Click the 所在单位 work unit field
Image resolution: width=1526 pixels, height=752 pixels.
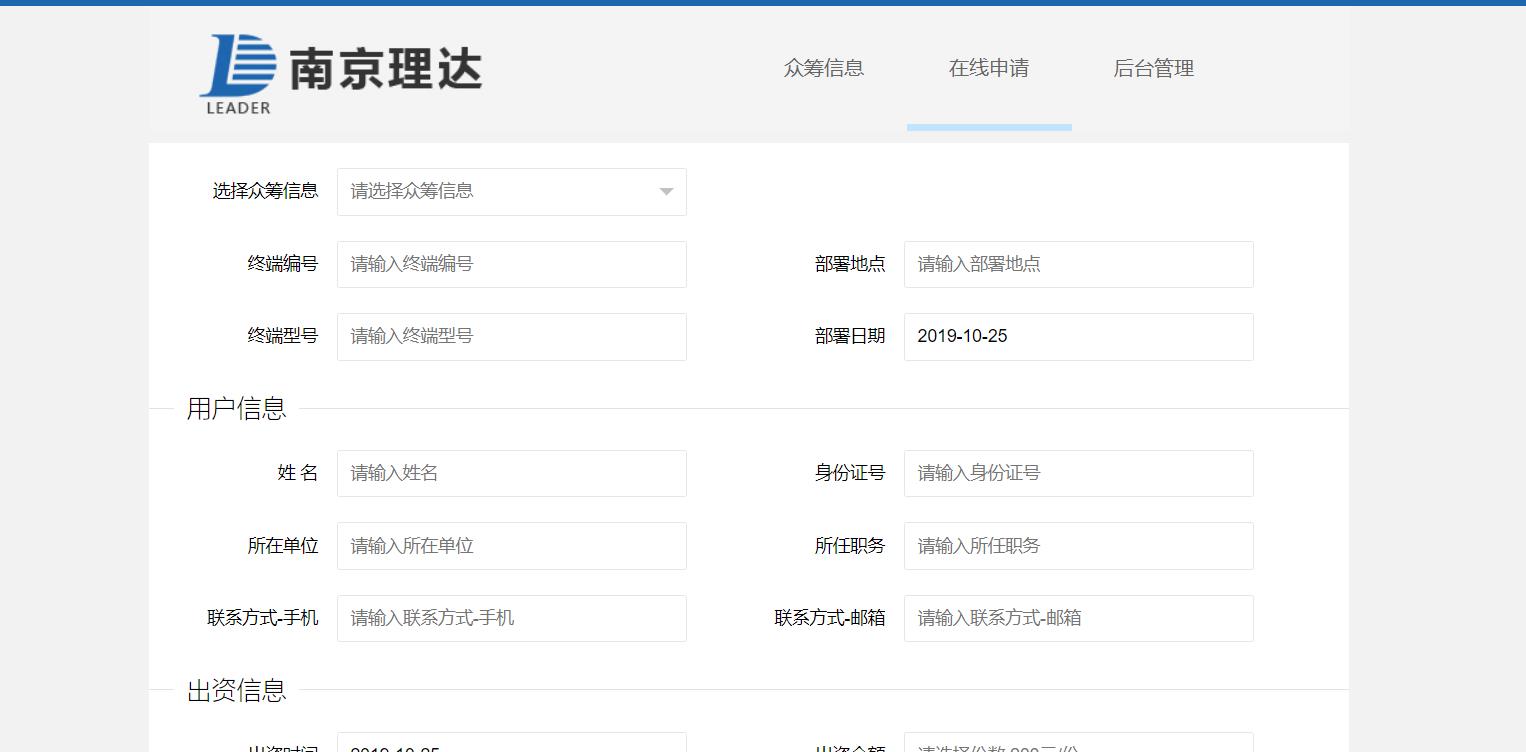point(511,545)
